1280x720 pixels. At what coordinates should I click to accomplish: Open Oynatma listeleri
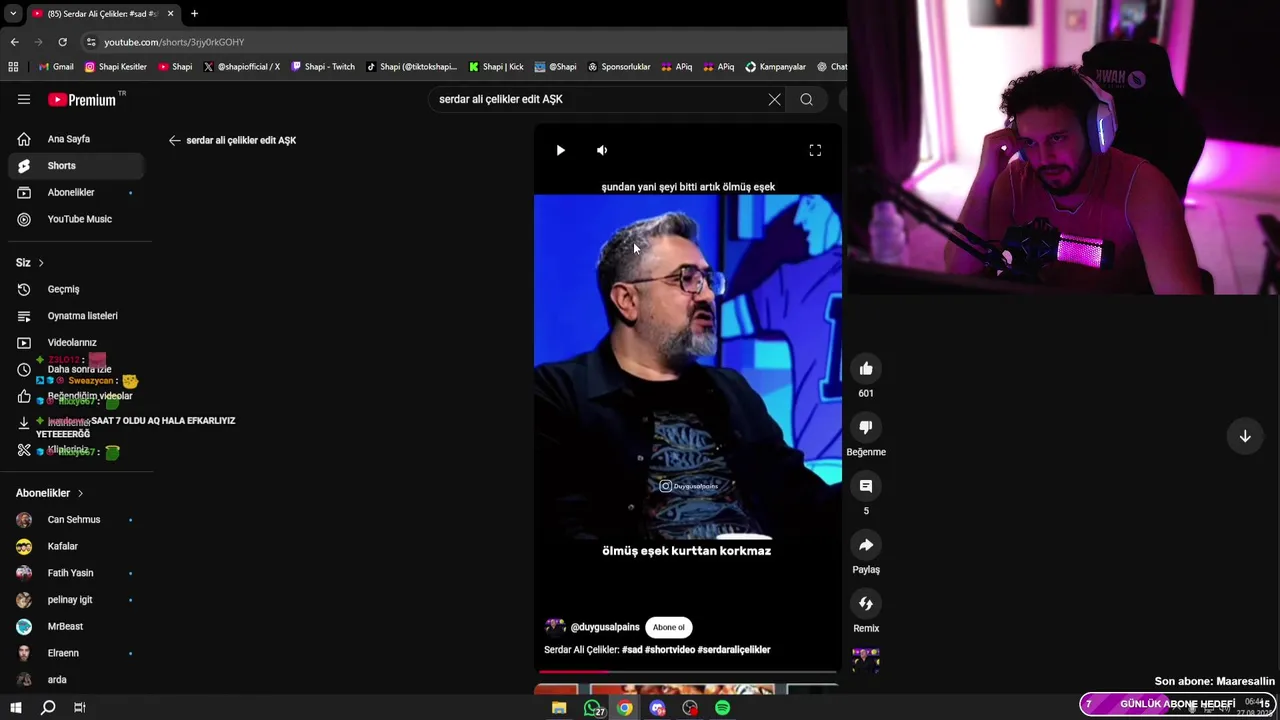pos(76,316)
